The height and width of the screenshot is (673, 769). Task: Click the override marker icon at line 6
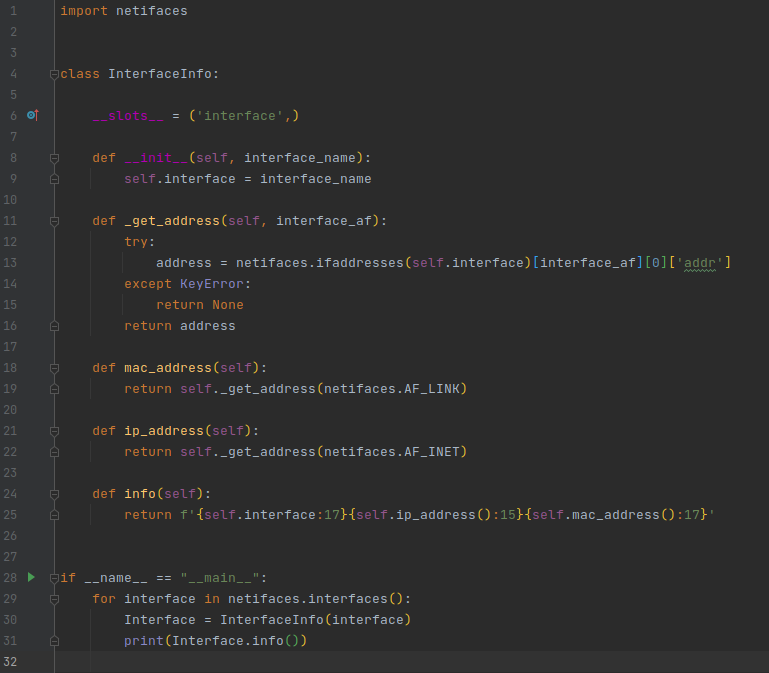tap(33, 115)
